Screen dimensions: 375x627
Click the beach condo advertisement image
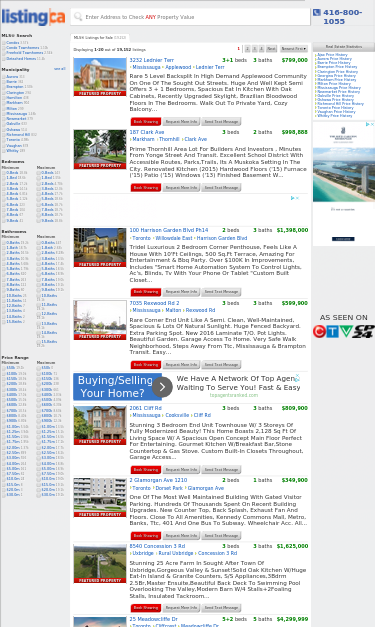(343, 175)
